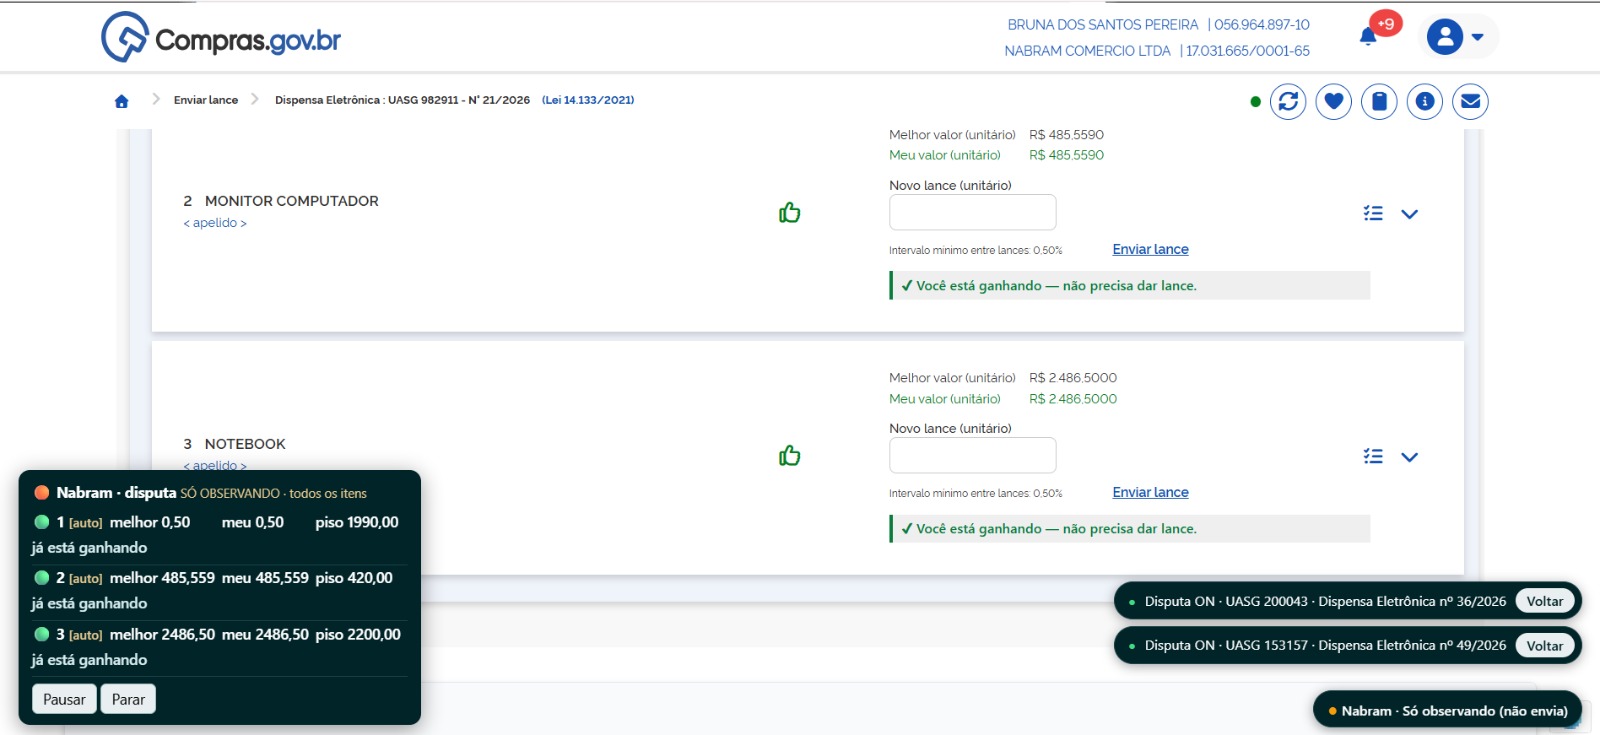This screenshot has height=735, width=1600.
Task: Open the envelope messages icon
Action: [1470, 101]
